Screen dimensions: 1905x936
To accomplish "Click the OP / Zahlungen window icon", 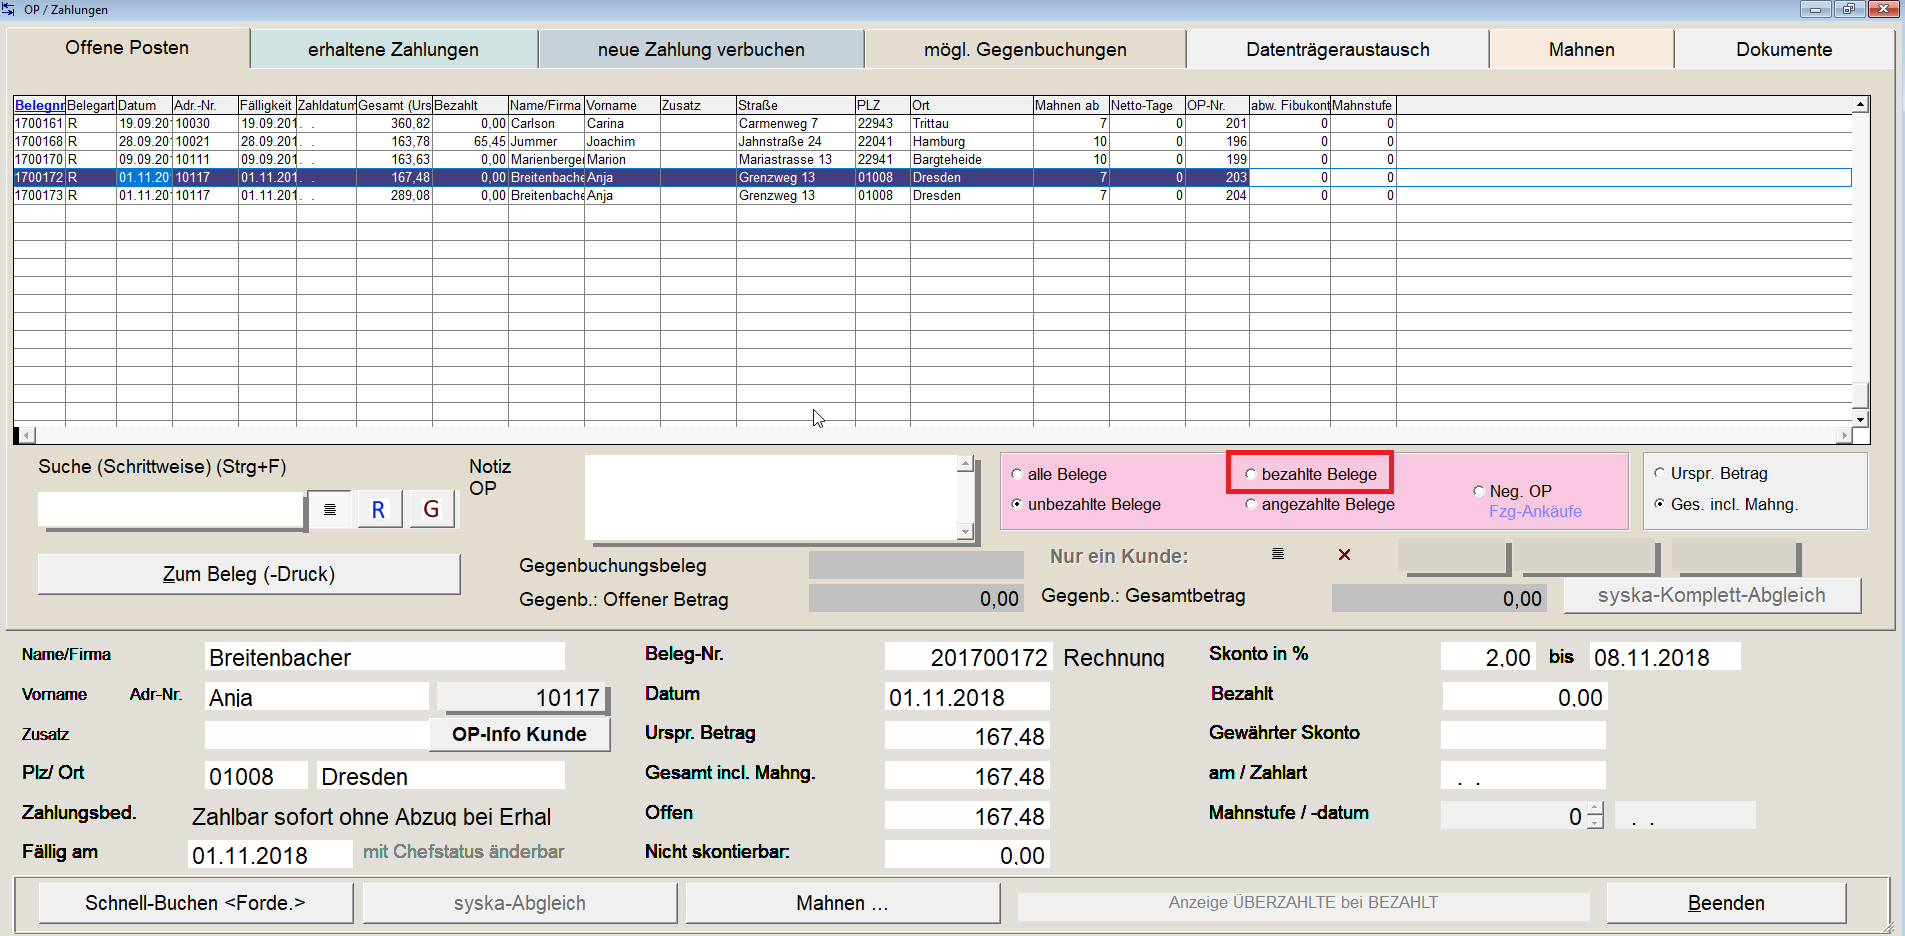I will pos(9,9).
